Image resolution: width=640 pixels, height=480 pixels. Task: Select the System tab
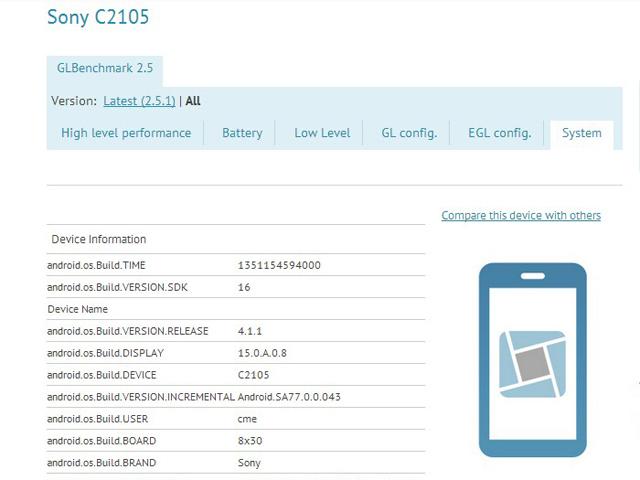pyautogui.click(x=581, y=133)
